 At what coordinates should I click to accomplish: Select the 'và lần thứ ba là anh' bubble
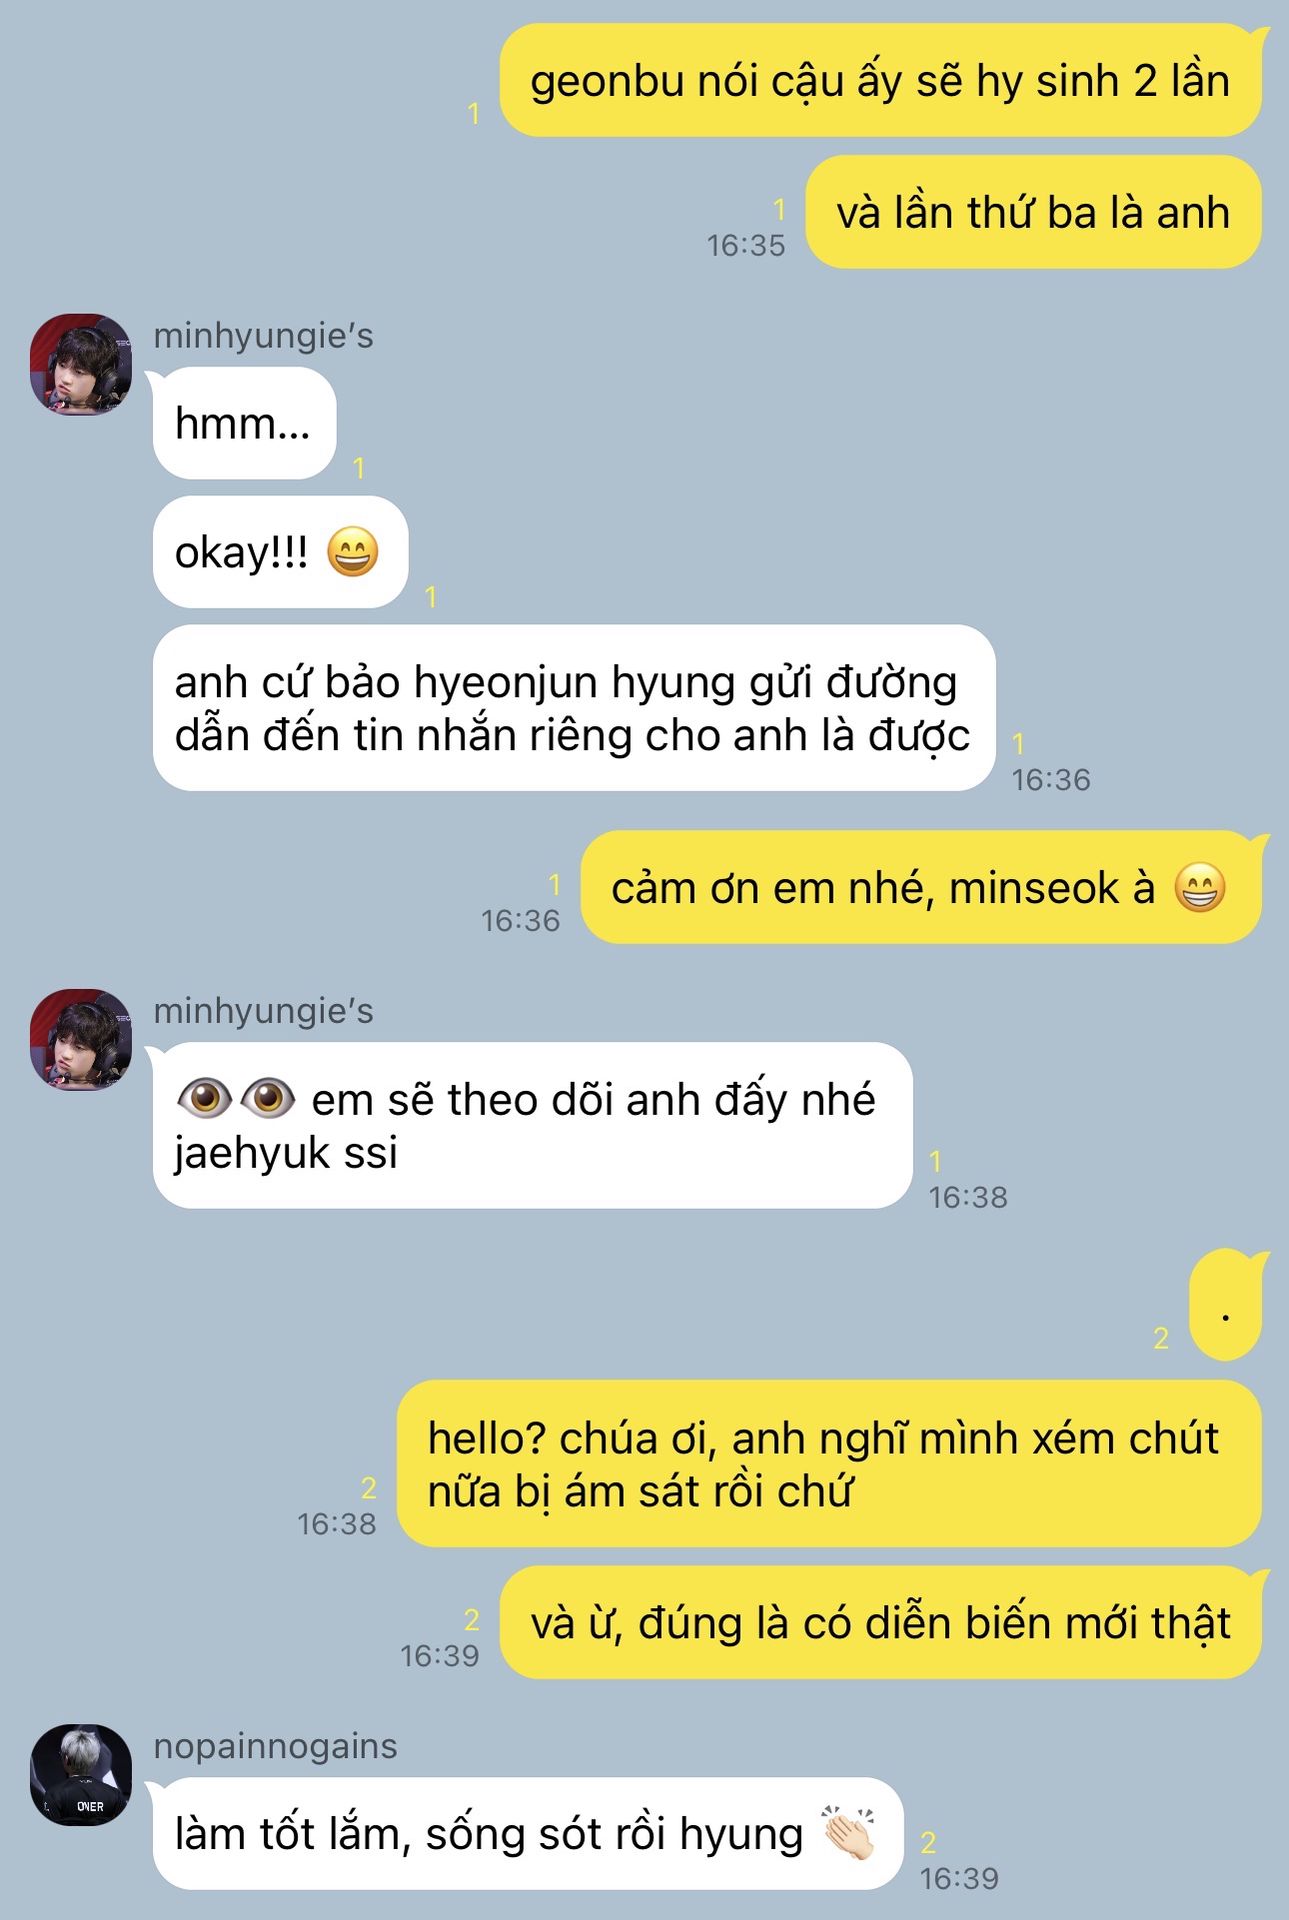tap(1033, 212)
